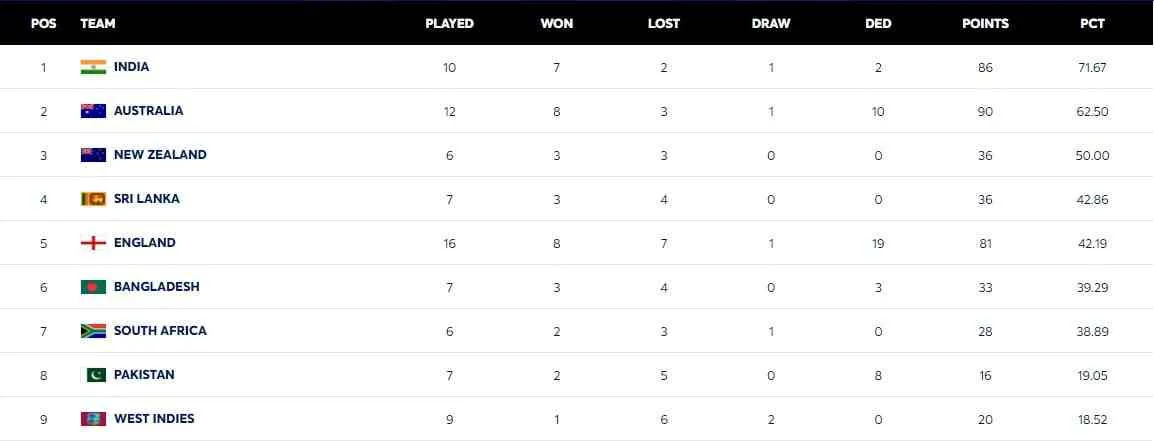Click the England flag icon

pyautogui.click(x=93, y=243)
